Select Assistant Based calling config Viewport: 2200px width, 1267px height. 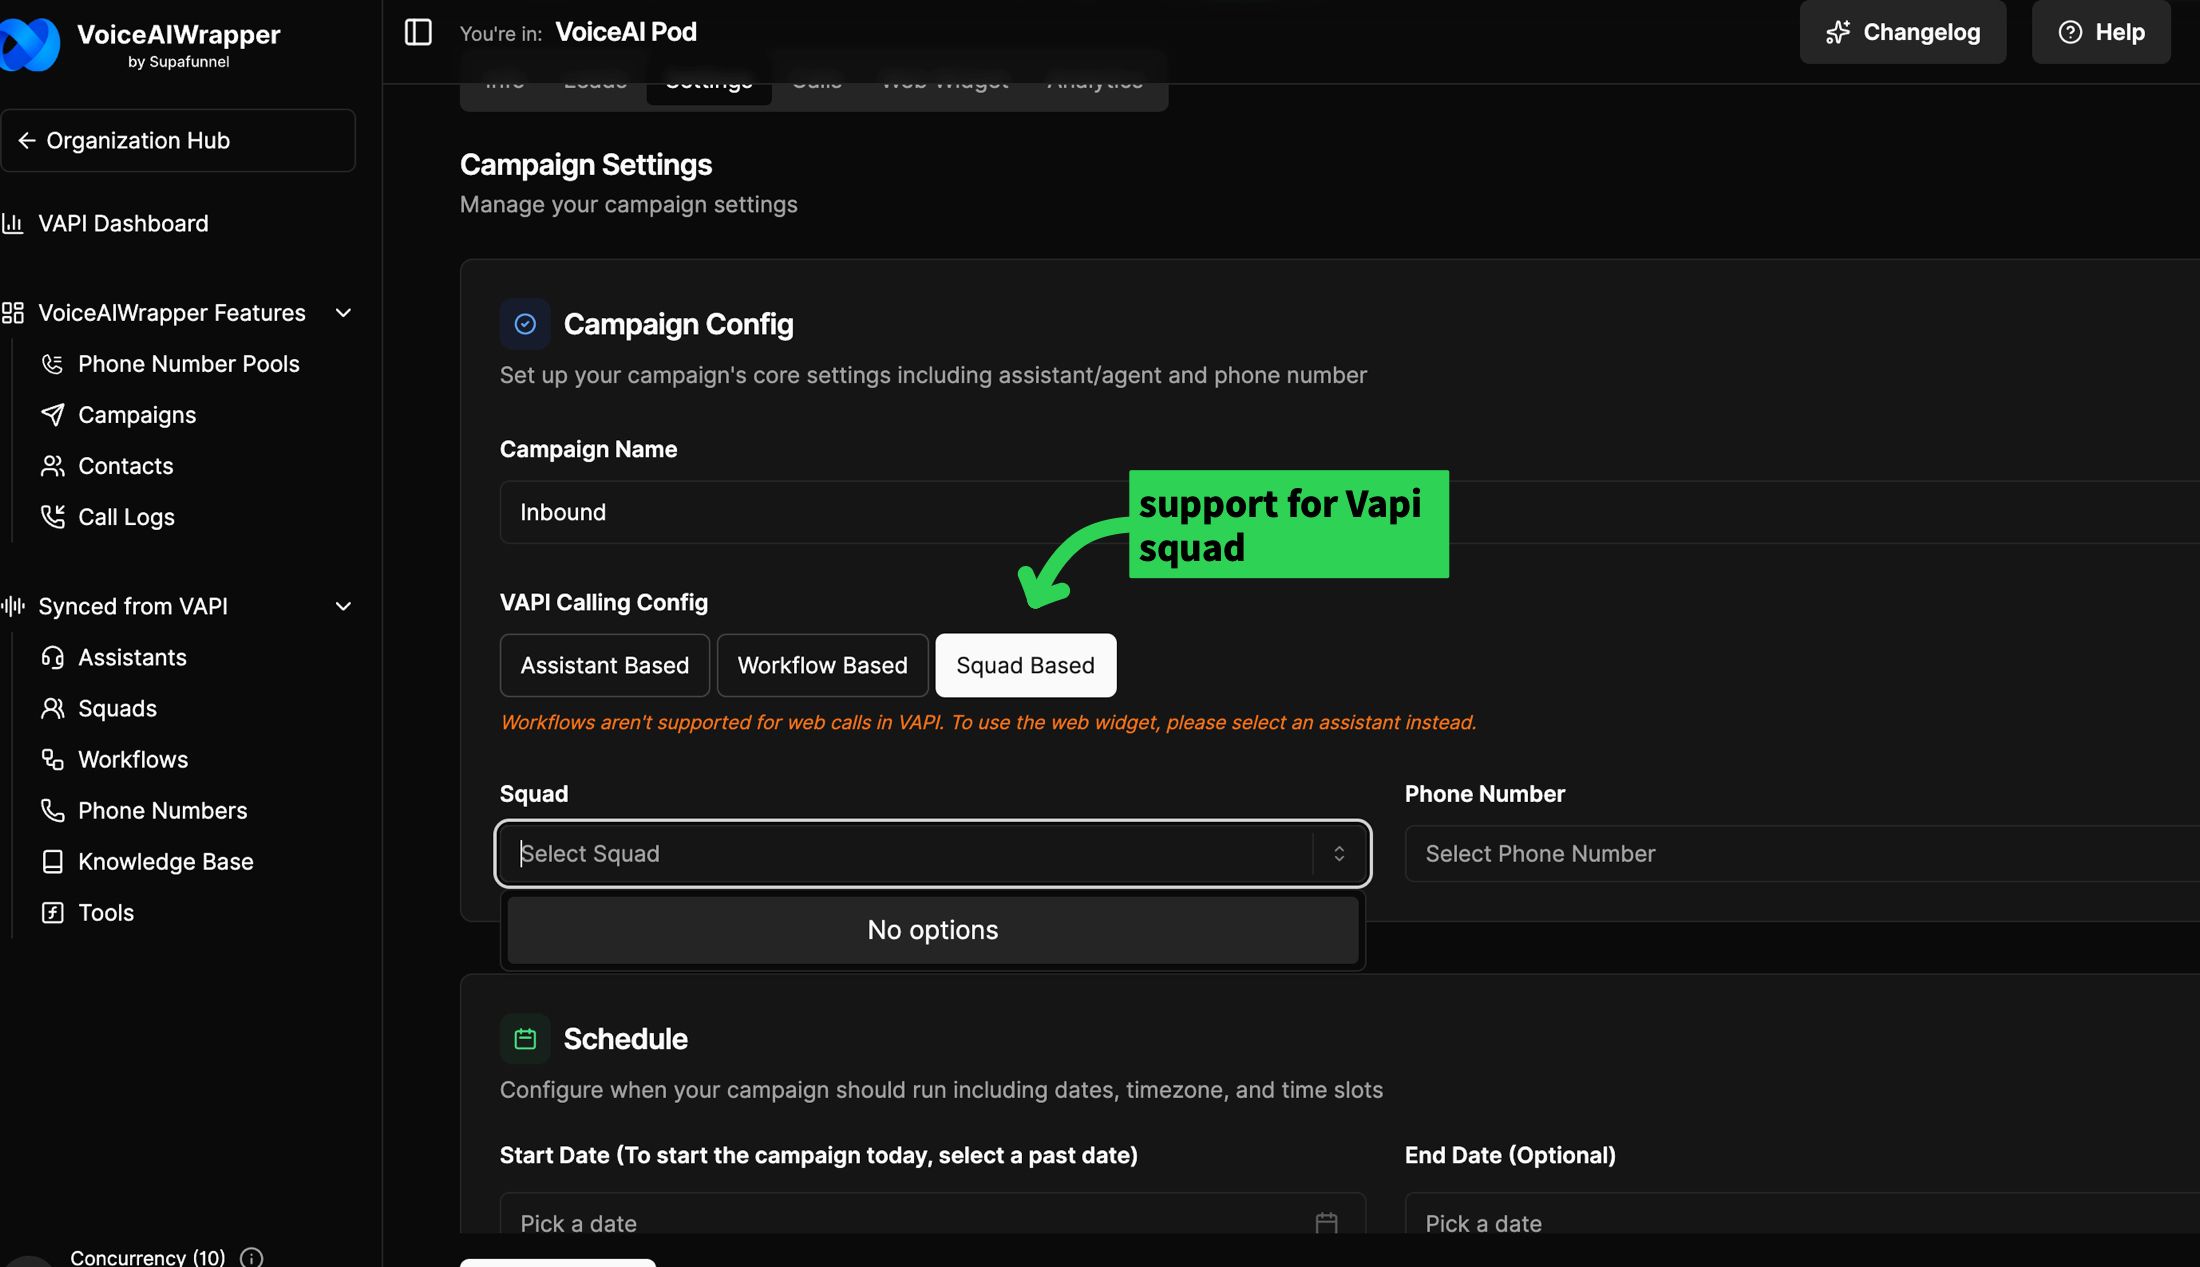pyautogui.click(x=604, y=666)
